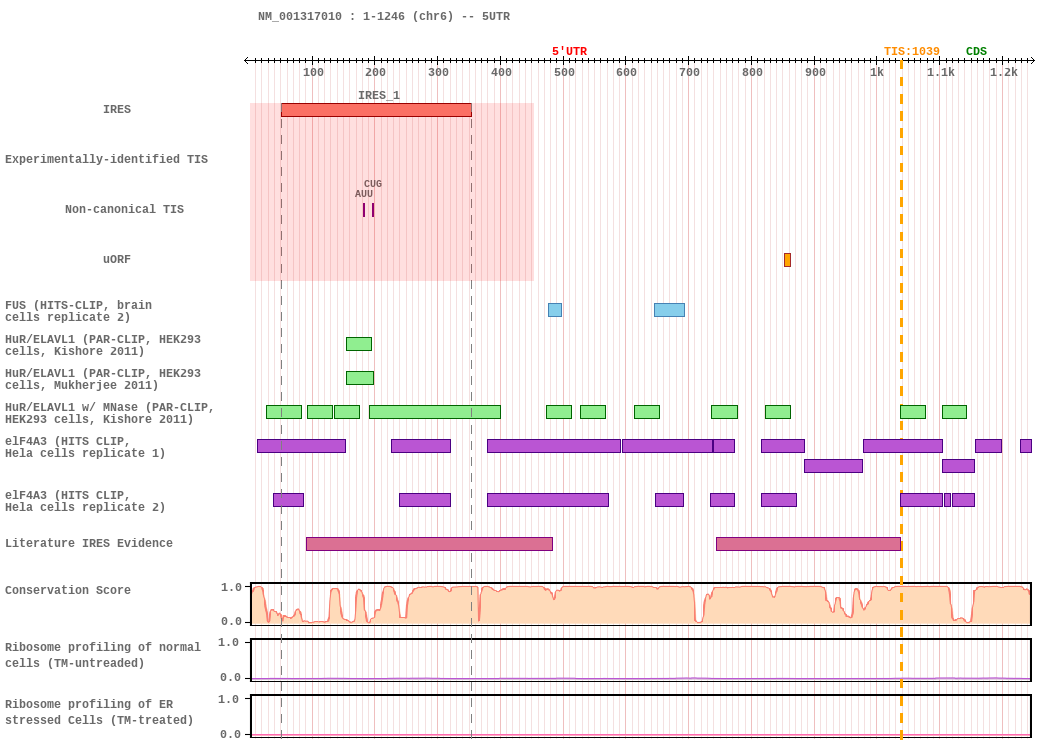The image size is (1050, 748).
Task: Click the orange uORF block
Action: pyautogui.click(x=787, y=260)
